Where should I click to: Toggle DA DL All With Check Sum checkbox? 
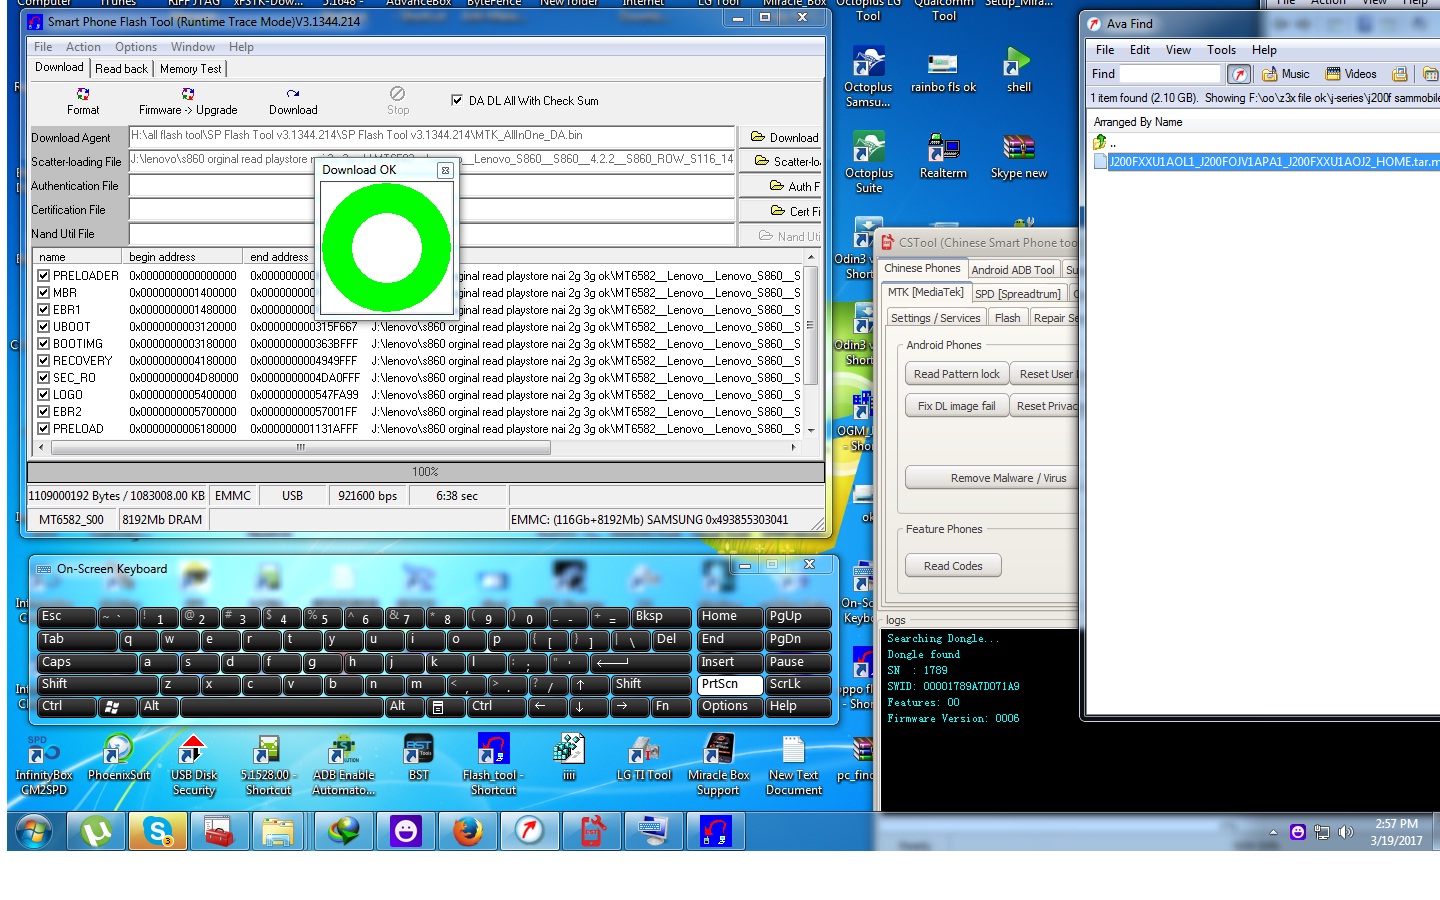click(457, 100)
